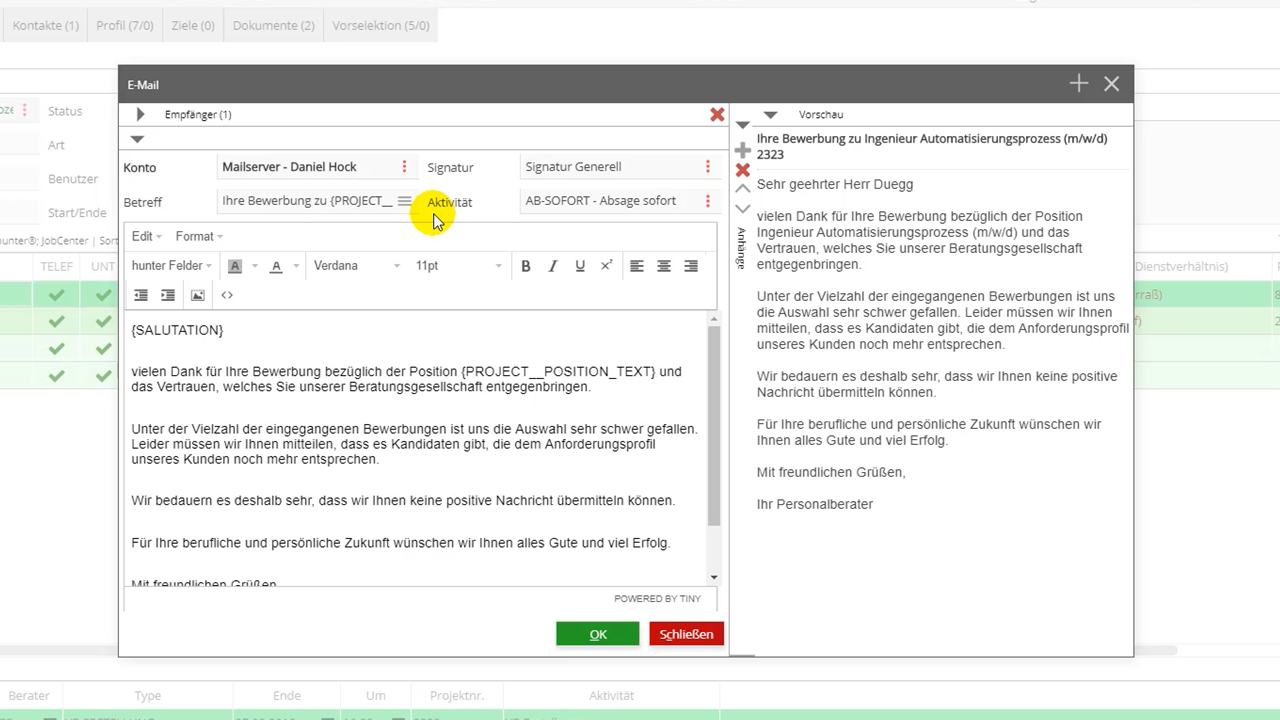Remove attachment with the side red X
The image size is (1280, 720).
pyautogui.click(x=742, y=170)
